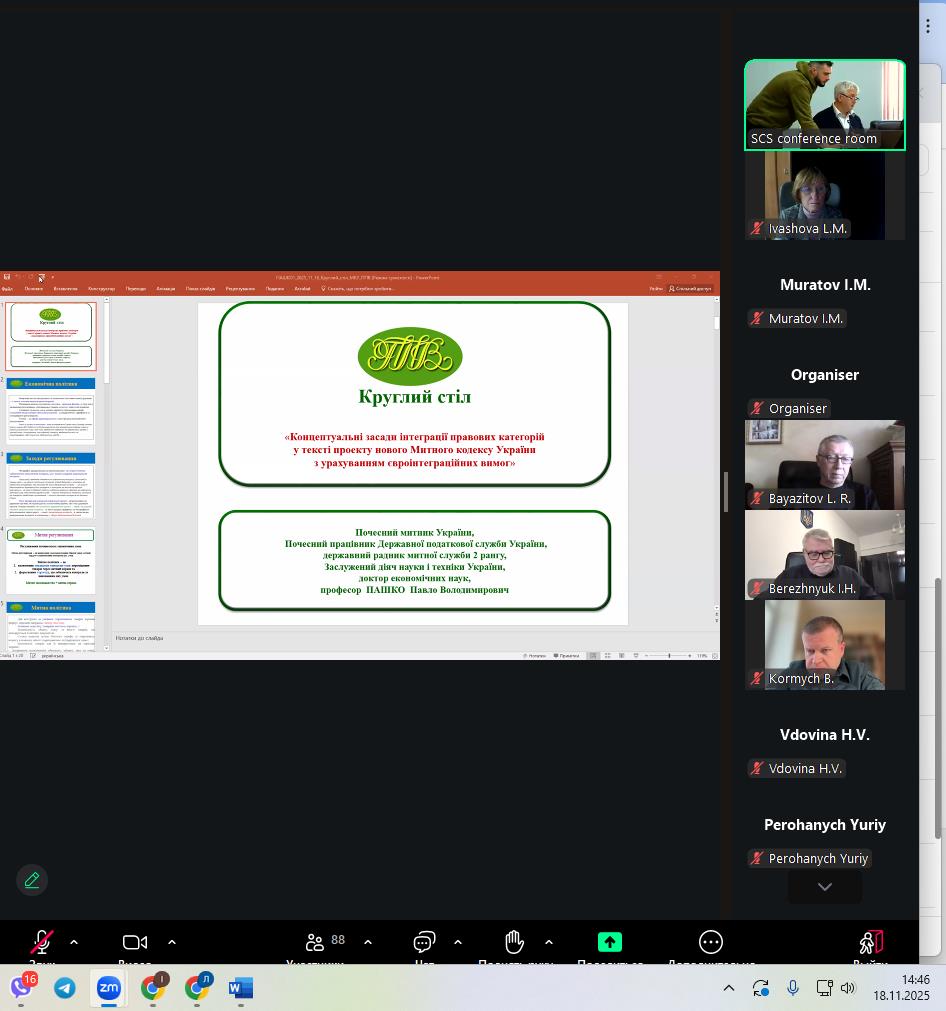Toggle the camera video on
This screenshot has width=946, height=1011.
click(x=134, y=942)
